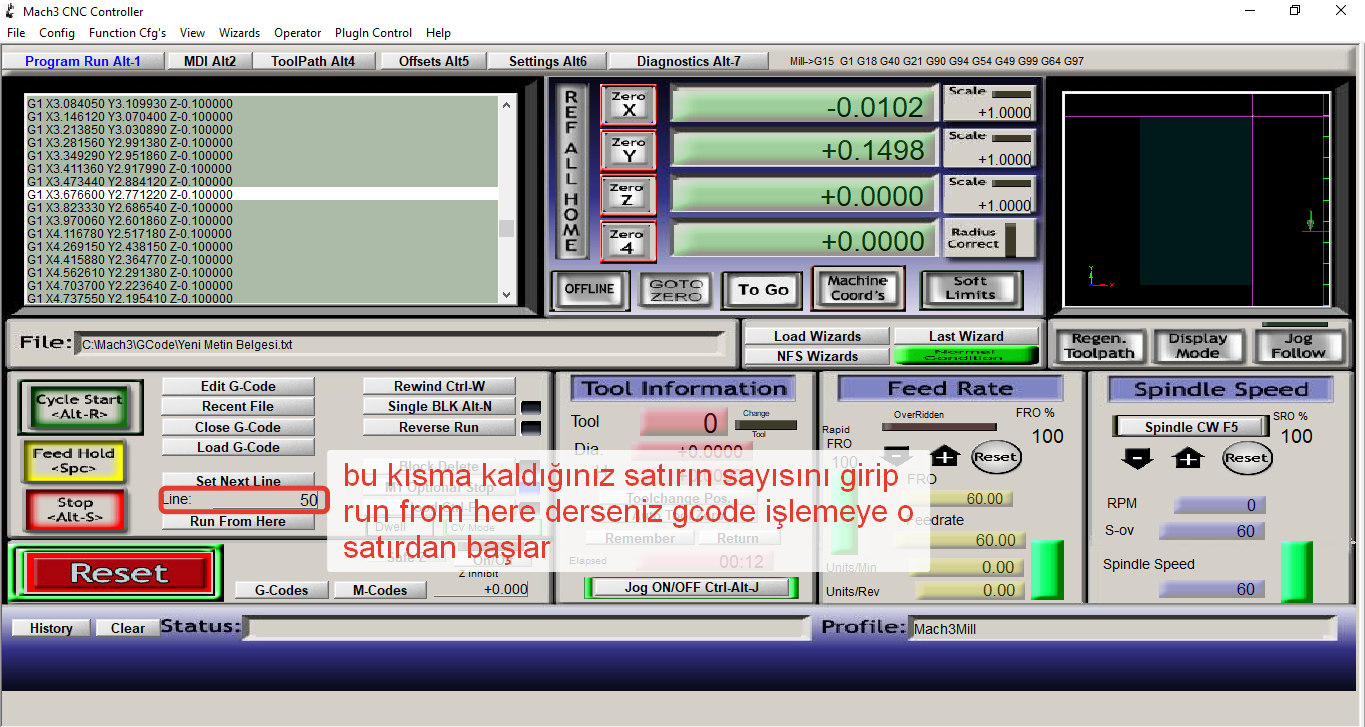This screenshot has height=727, width=1365.
Task: Toggle Jog ON/OFF Ctrl-Alt-J
Action: 692,587
